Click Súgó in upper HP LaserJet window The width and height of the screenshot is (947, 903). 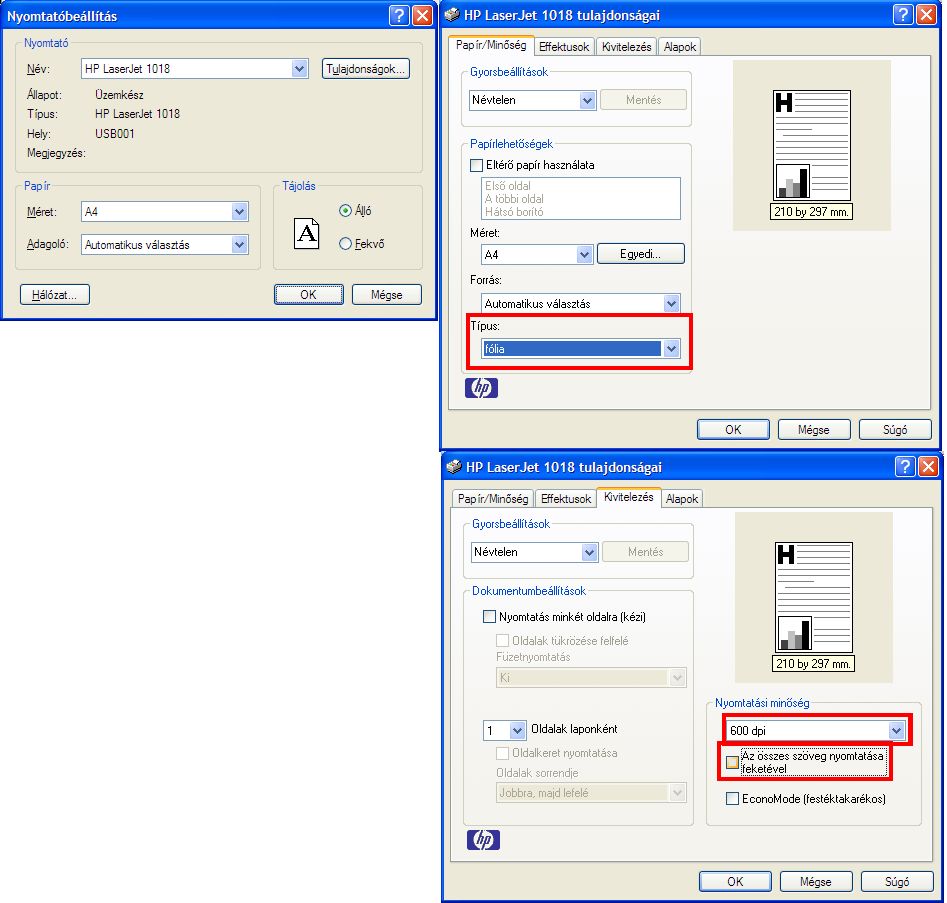(895, 429)
